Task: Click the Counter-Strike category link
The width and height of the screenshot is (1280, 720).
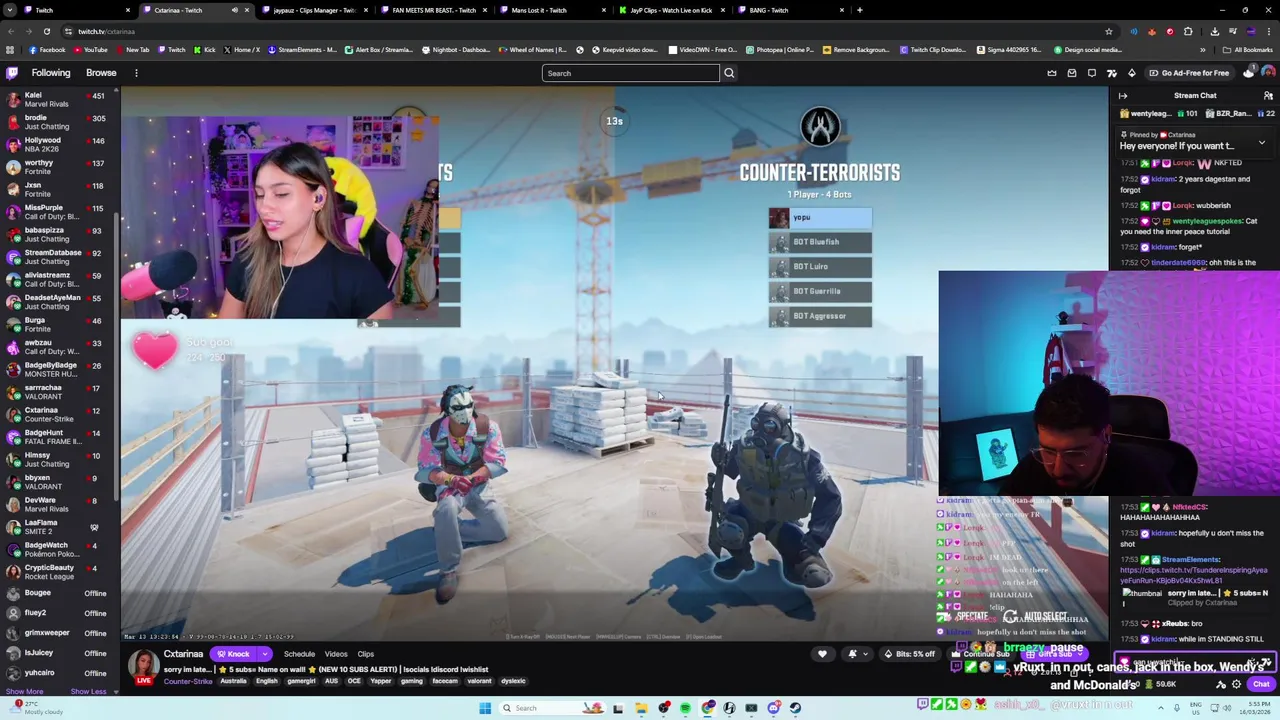Action: (x=188, y=681)
